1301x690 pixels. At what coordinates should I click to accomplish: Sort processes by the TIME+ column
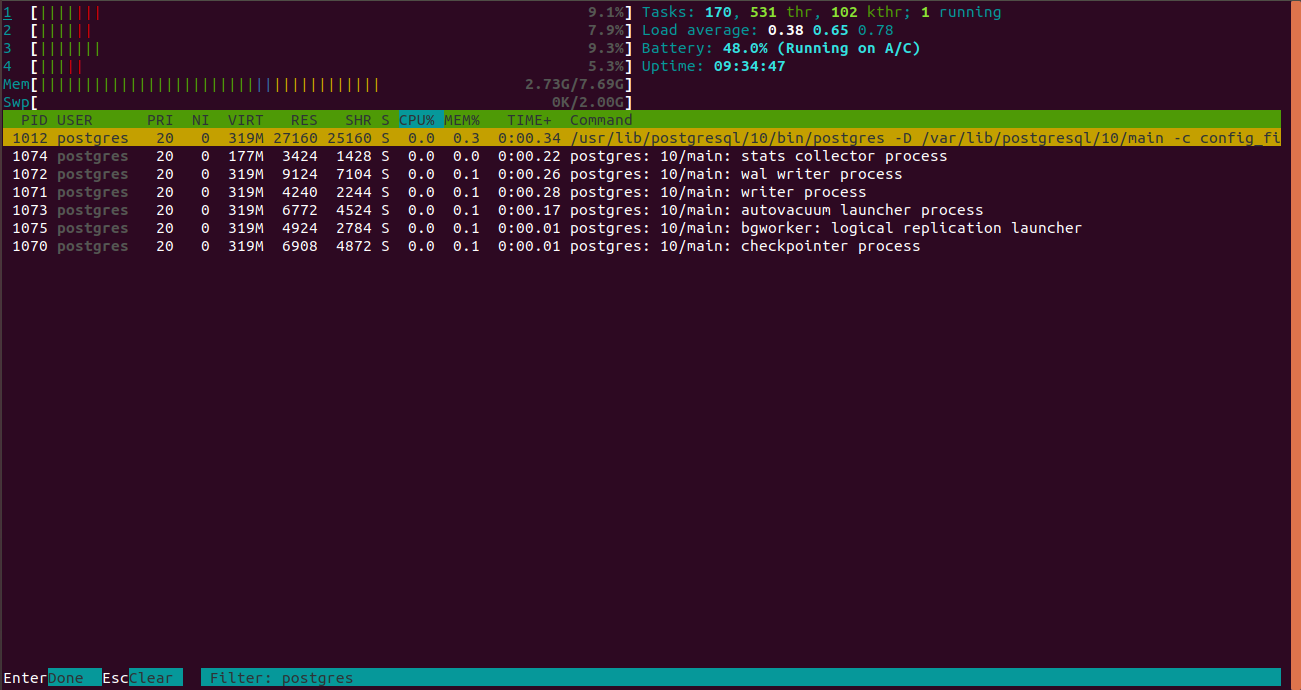coord(528,119)
